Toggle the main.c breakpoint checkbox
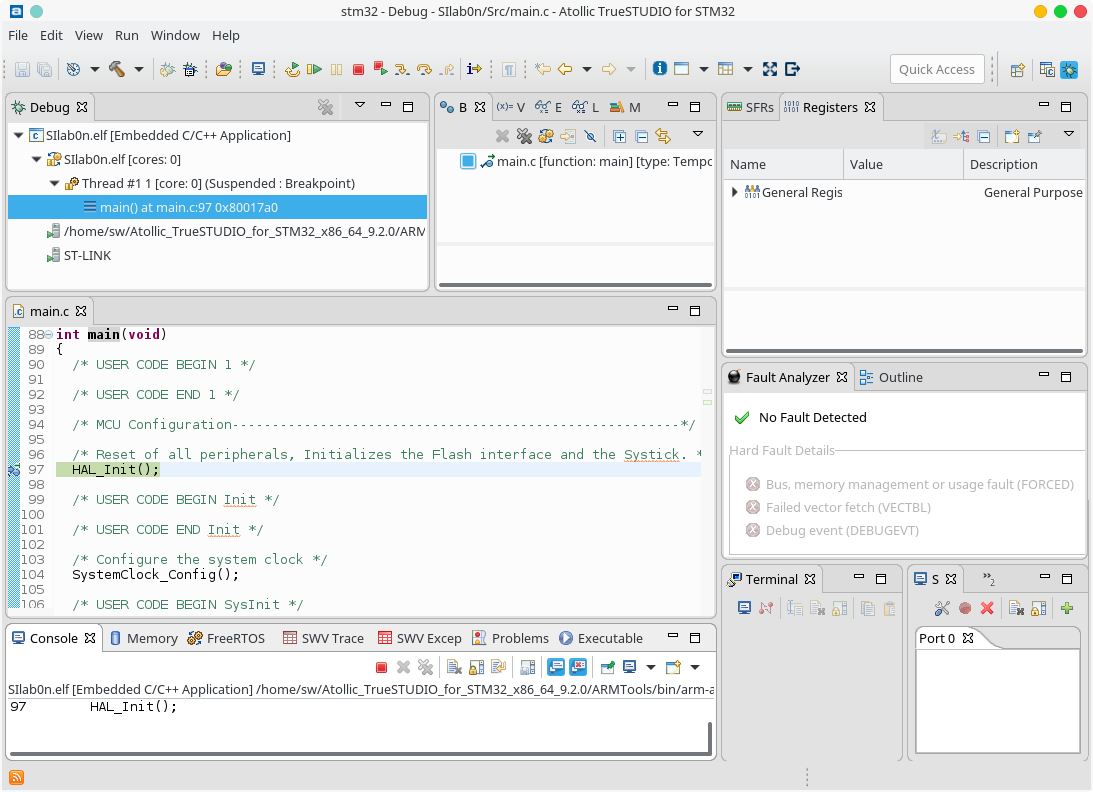The height and width of the screenshot is (792, 1093). point(468,161)
